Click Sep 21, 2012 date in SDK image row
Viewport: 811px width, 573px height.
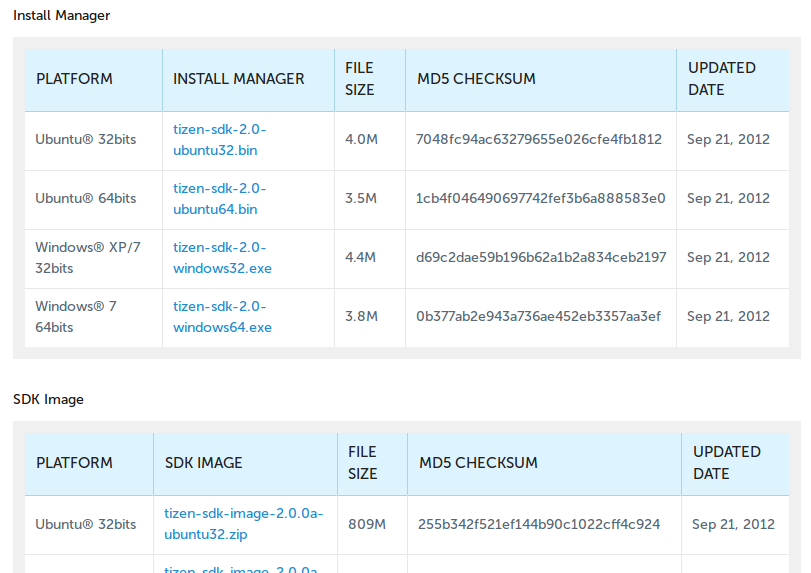click(x=733, y=524)
